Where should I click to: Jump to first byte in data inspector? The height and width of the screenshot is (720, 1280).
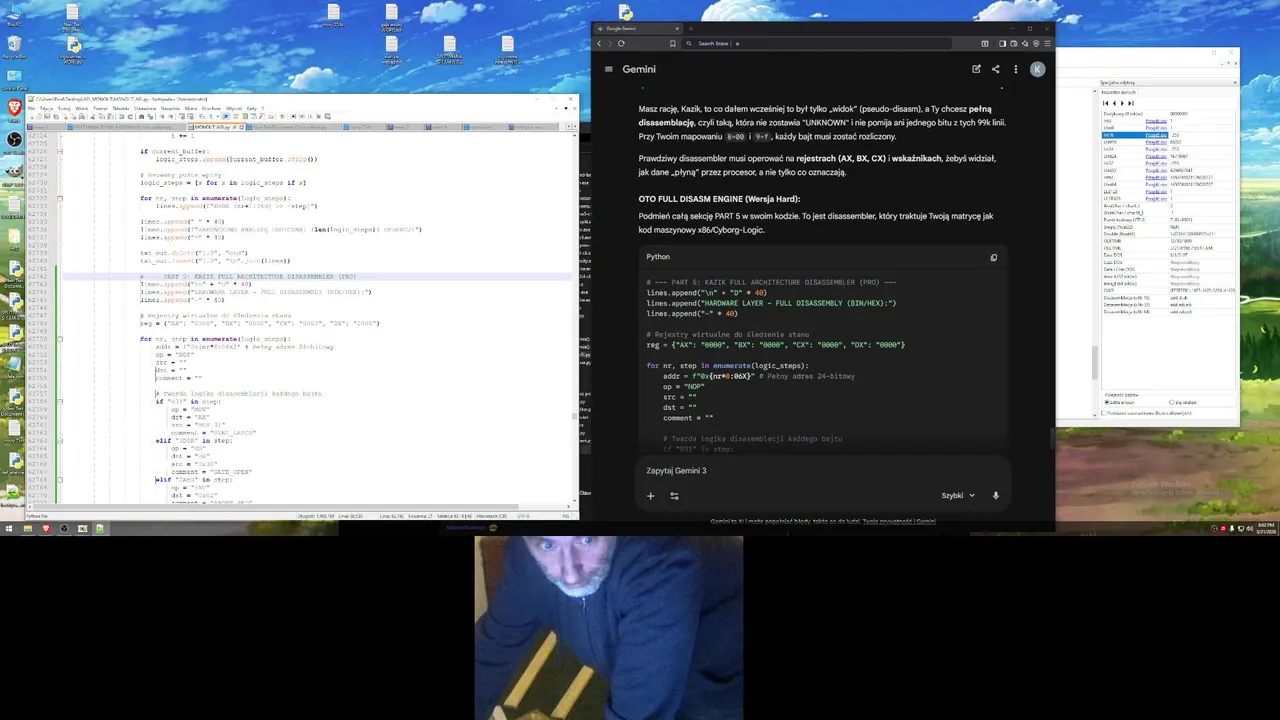click(x=1106, y=103)
